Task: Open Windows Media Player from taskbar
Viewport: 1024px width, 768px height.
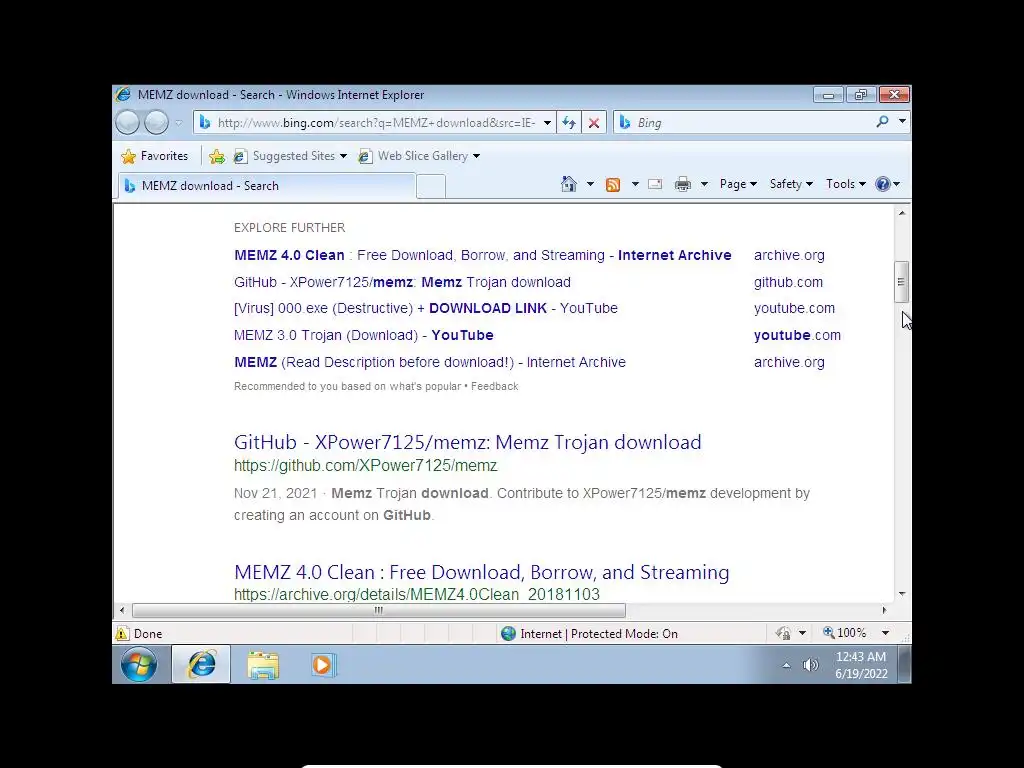Action: pos(323,665)
